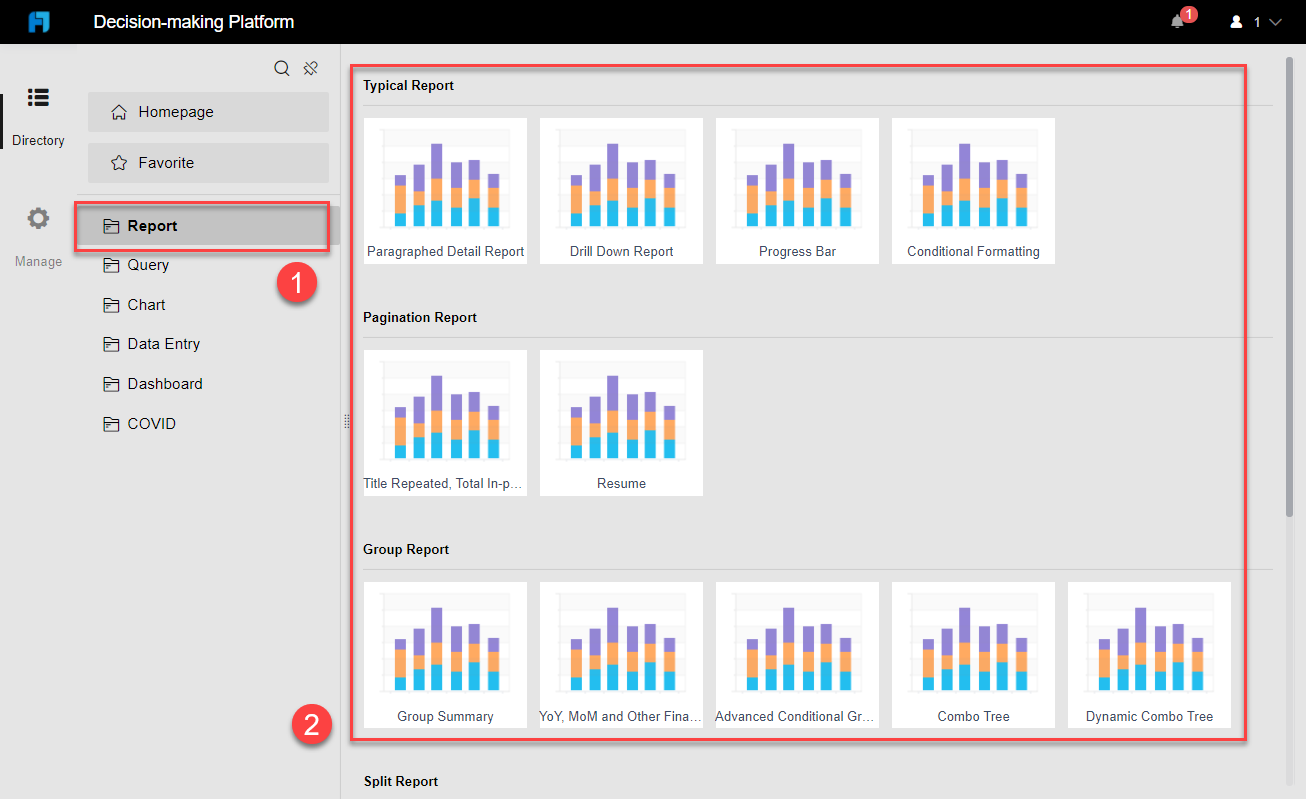Open the Combo Tree group report
Screen dimensions: 1306x799
973,654
